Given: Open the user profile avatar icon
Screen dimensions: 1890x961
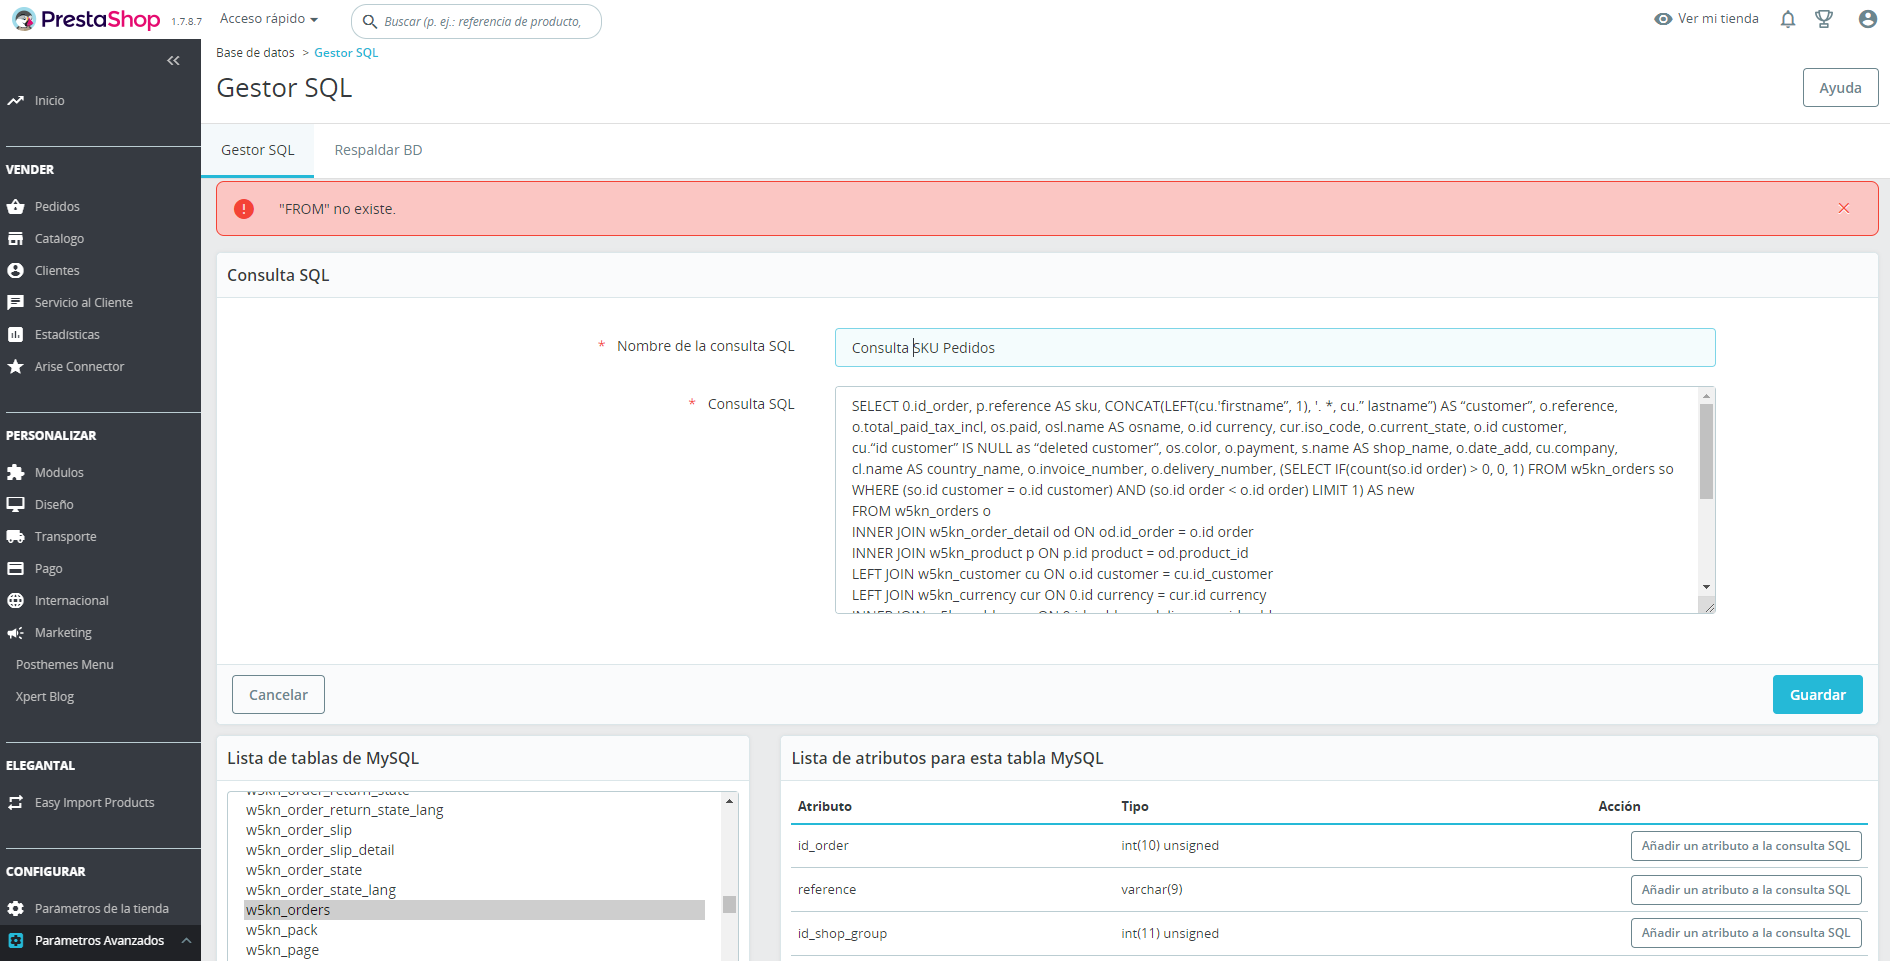Looking at the screenshot, I should coord(1867,19).
